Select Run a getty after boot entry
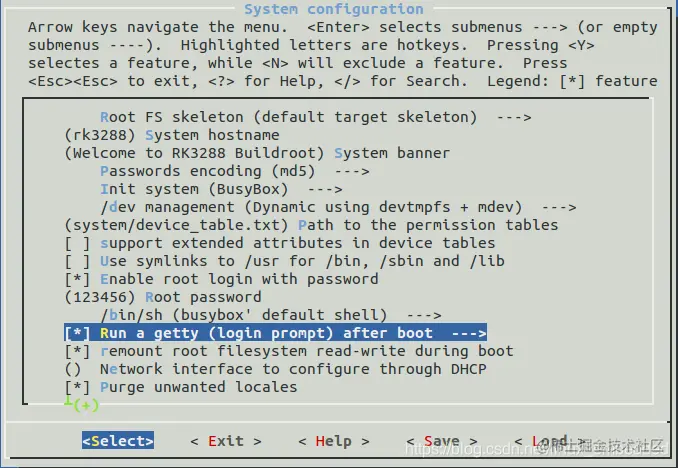678x468 pixels. [x=275, y=333]
